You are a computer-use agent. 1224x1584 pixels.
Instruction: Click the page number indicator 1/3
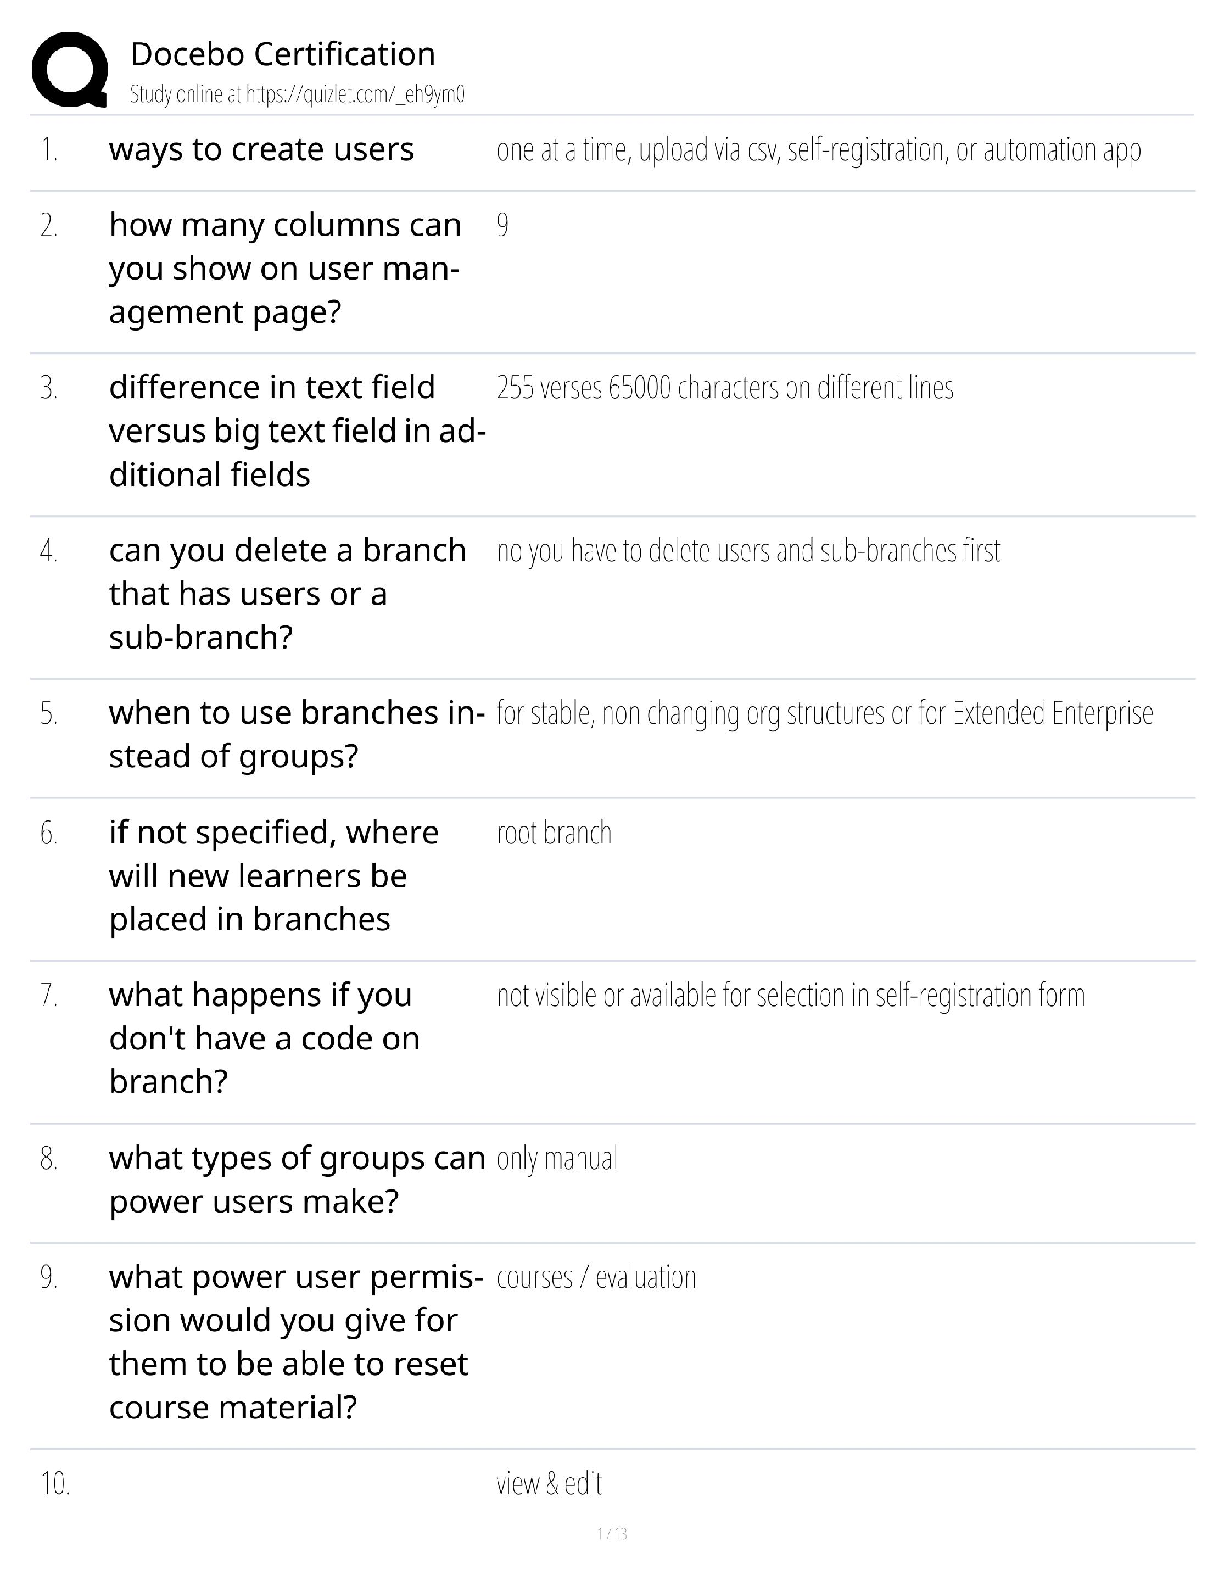point(611,1533)
